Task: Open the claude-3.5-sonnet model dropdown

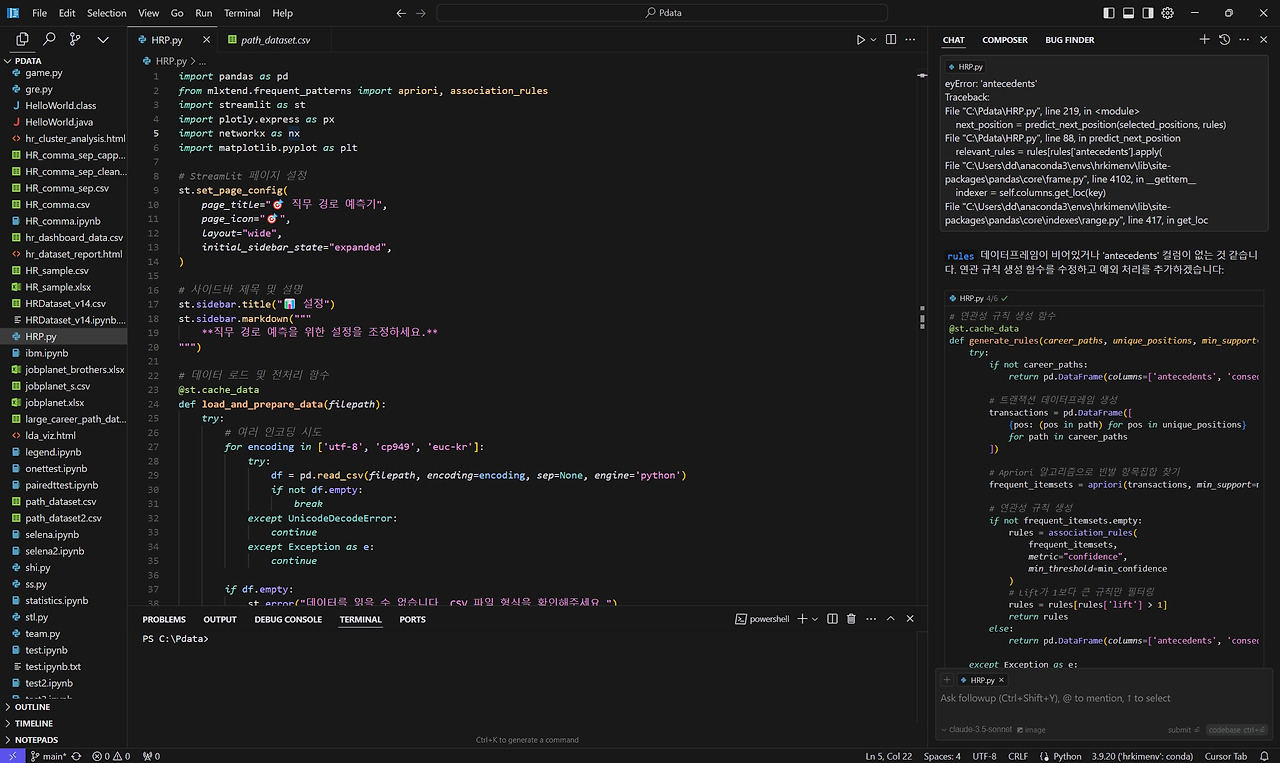Action: pyautogui.click(x=979, y=730)
